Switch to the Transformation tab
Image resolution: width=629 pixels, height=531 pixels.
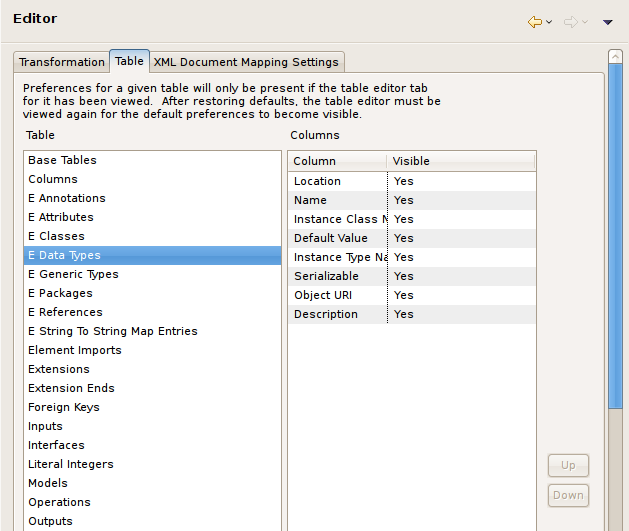[x=62, y=62]
